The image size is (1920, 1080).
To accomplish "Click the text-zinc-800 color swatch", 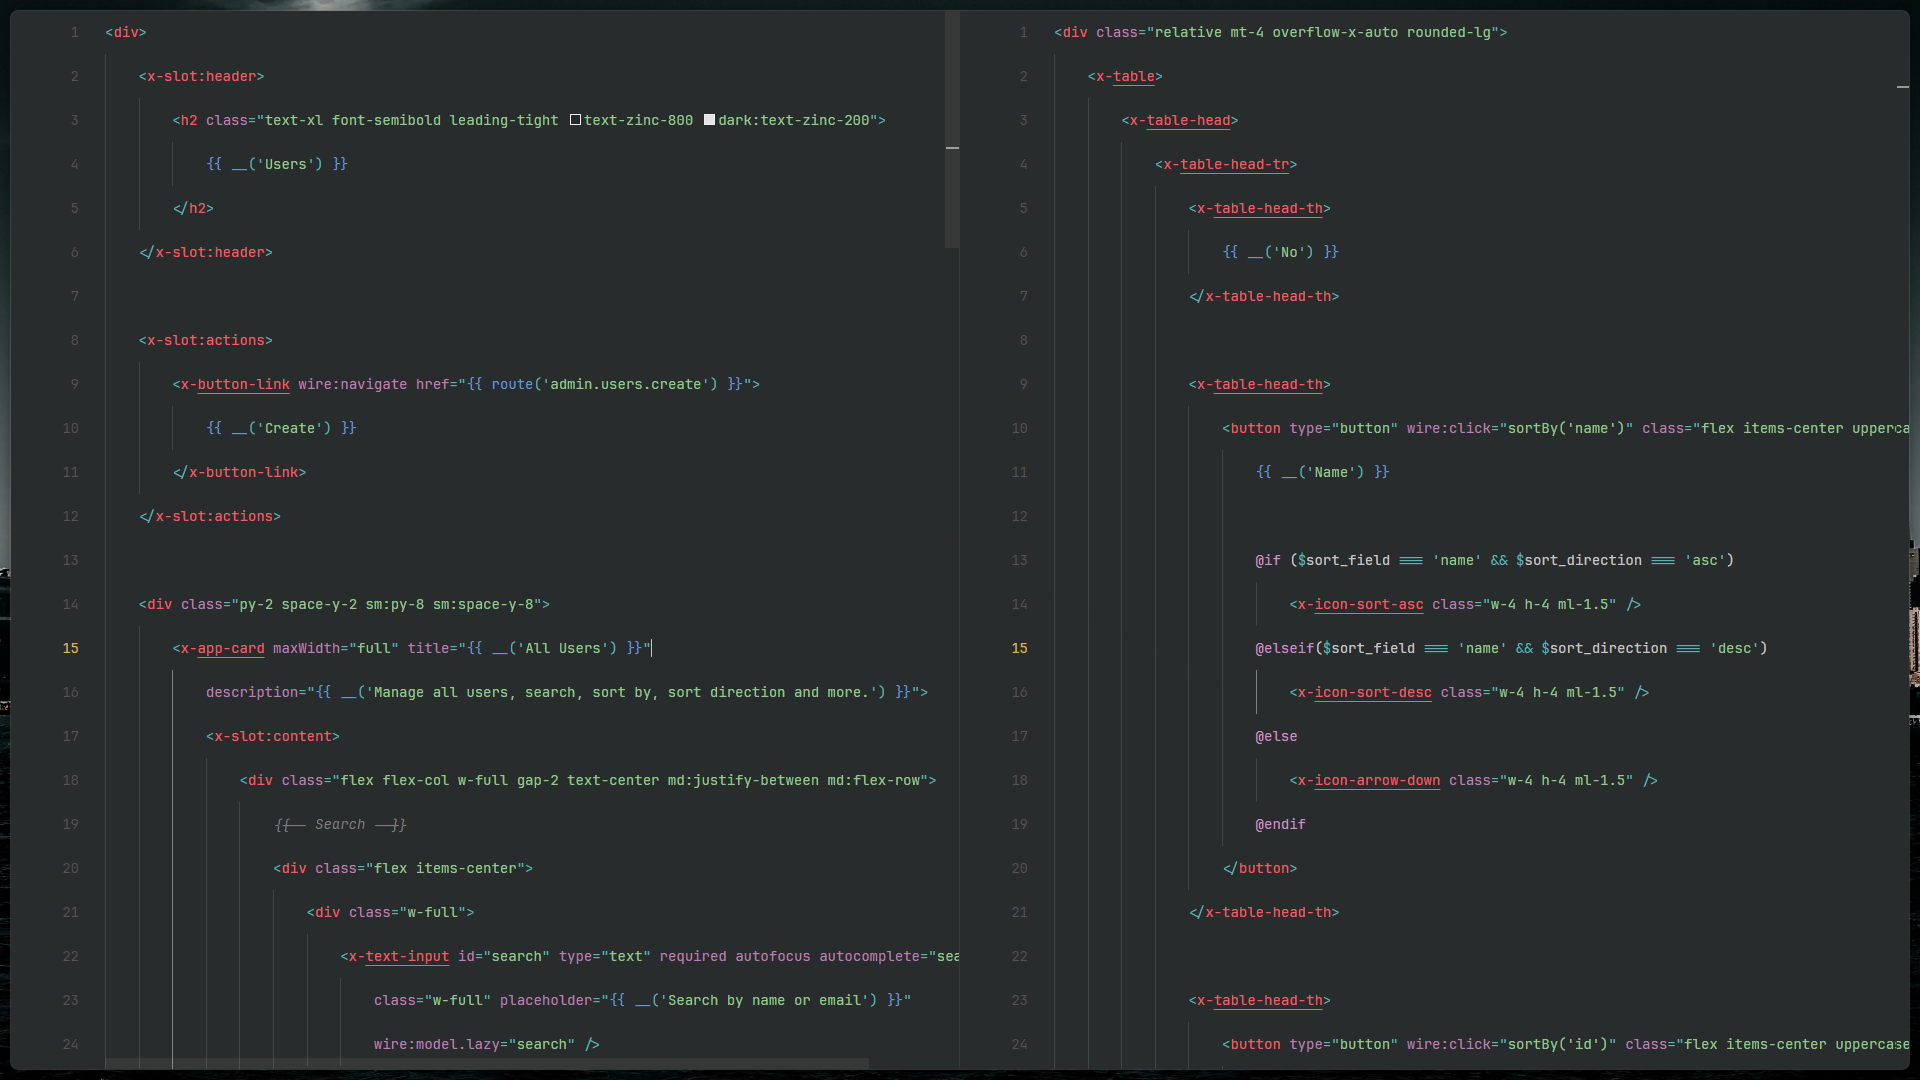I will (575, 120).
